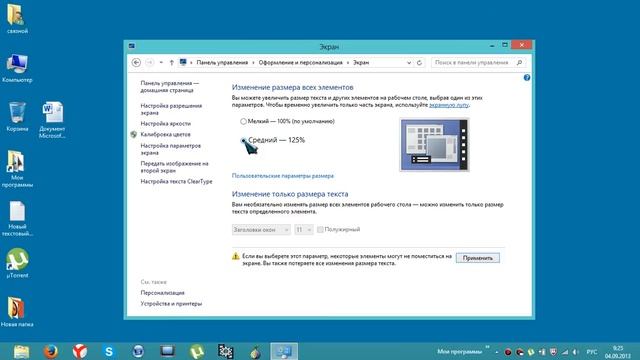Screen dimensions: 640x360
Task: Open Передать изображение на второй экран
Action: tap(174, 167)
